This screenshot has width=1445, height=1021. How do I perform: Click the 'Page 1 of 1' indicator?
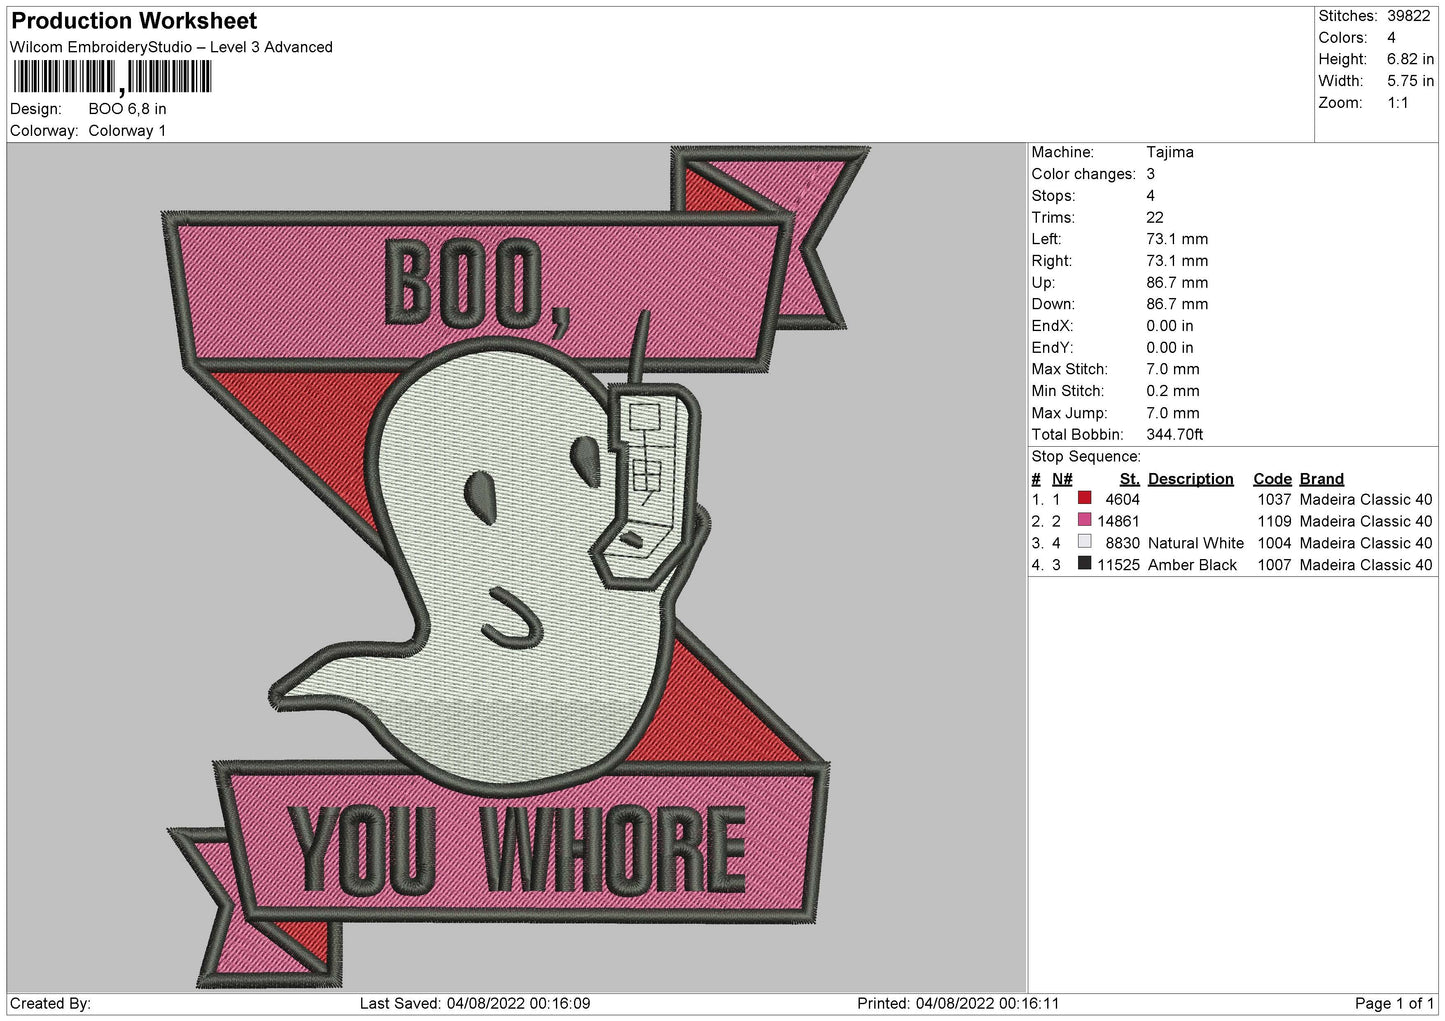[1395, 1003]
